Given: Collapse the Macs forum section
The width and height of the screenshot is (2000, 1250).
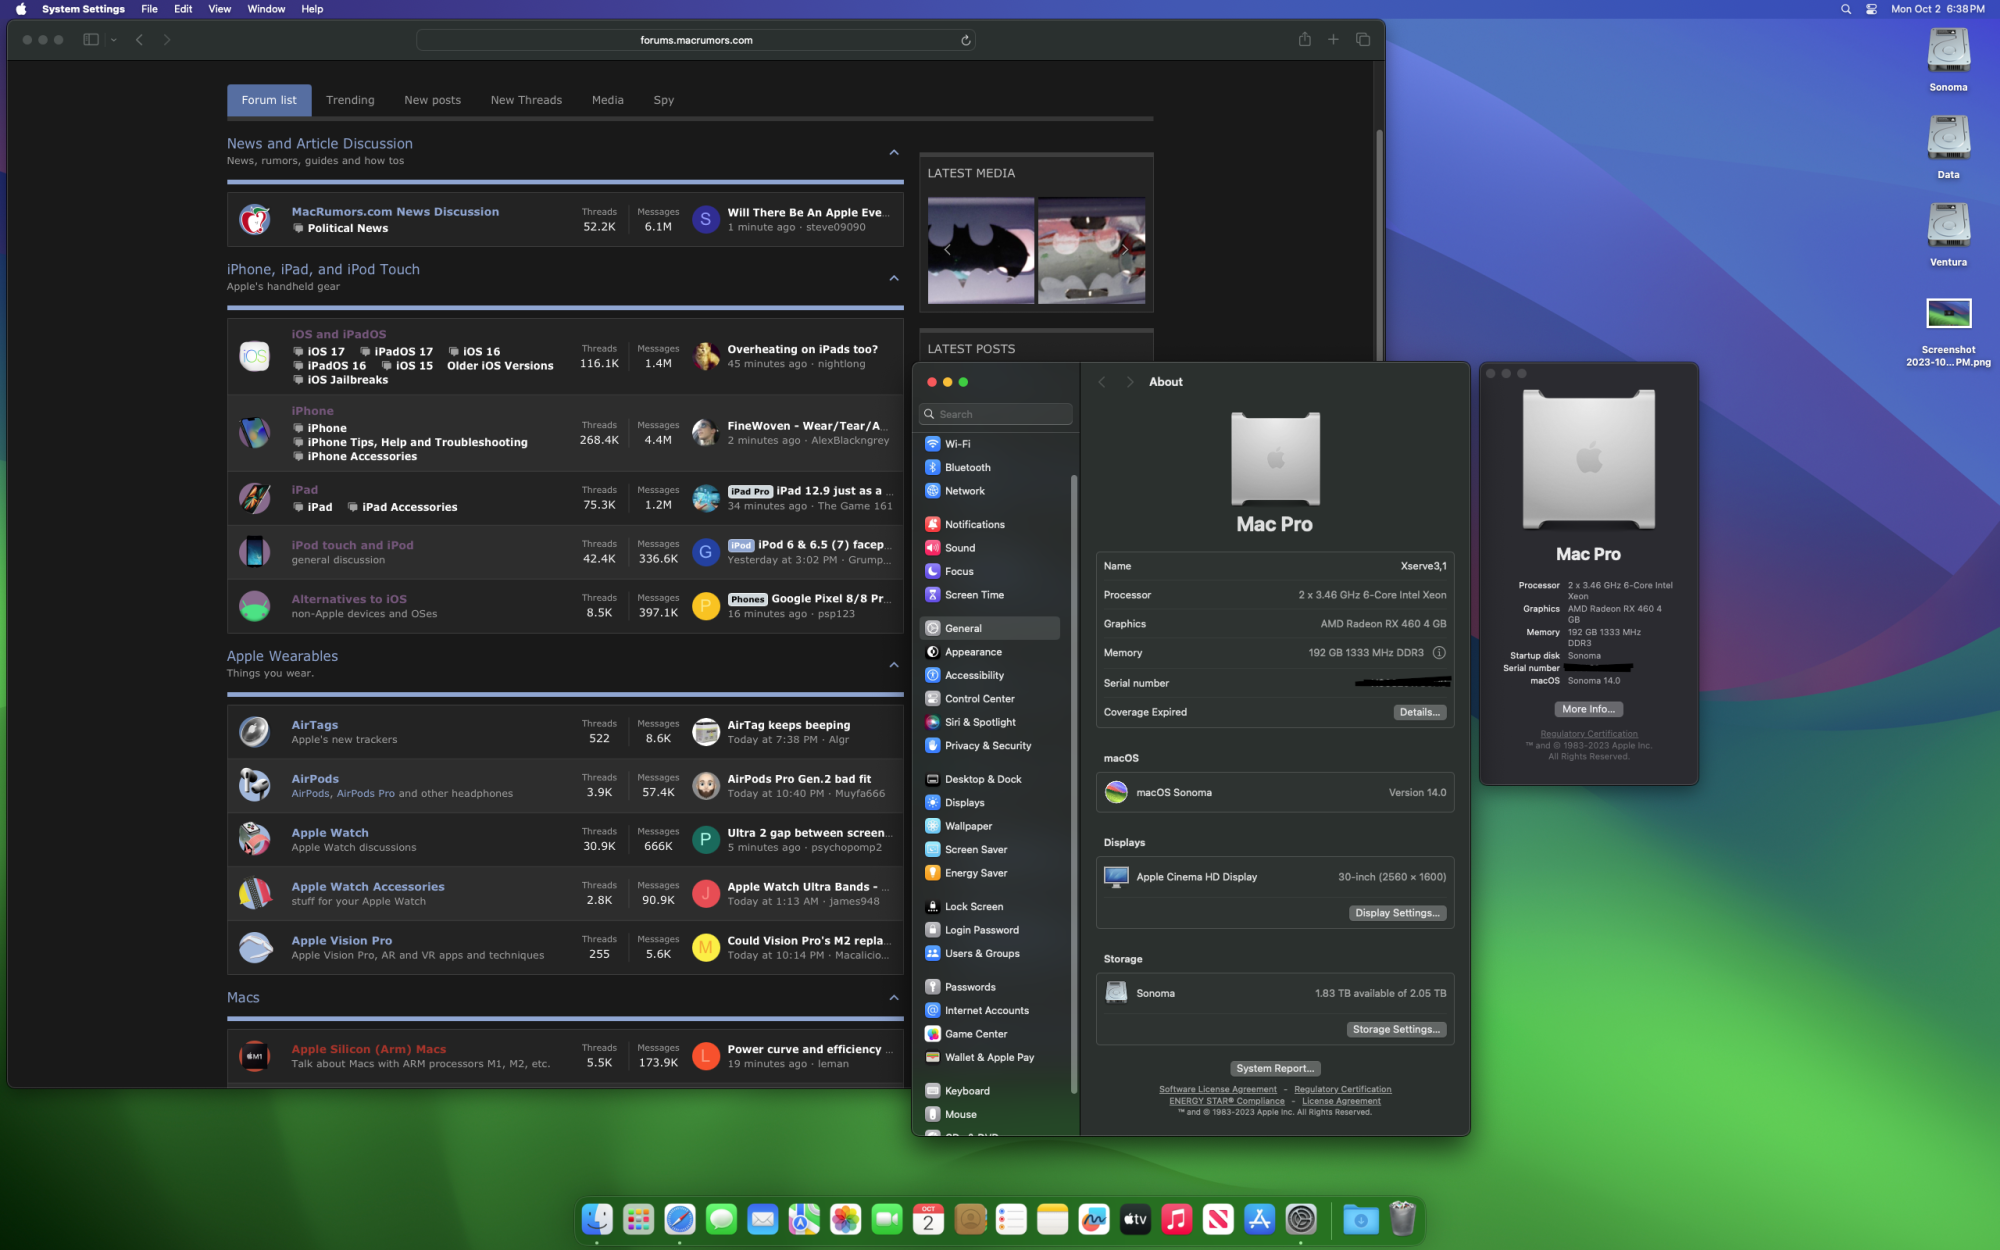Looking at the screenshot, I should 893,997.
